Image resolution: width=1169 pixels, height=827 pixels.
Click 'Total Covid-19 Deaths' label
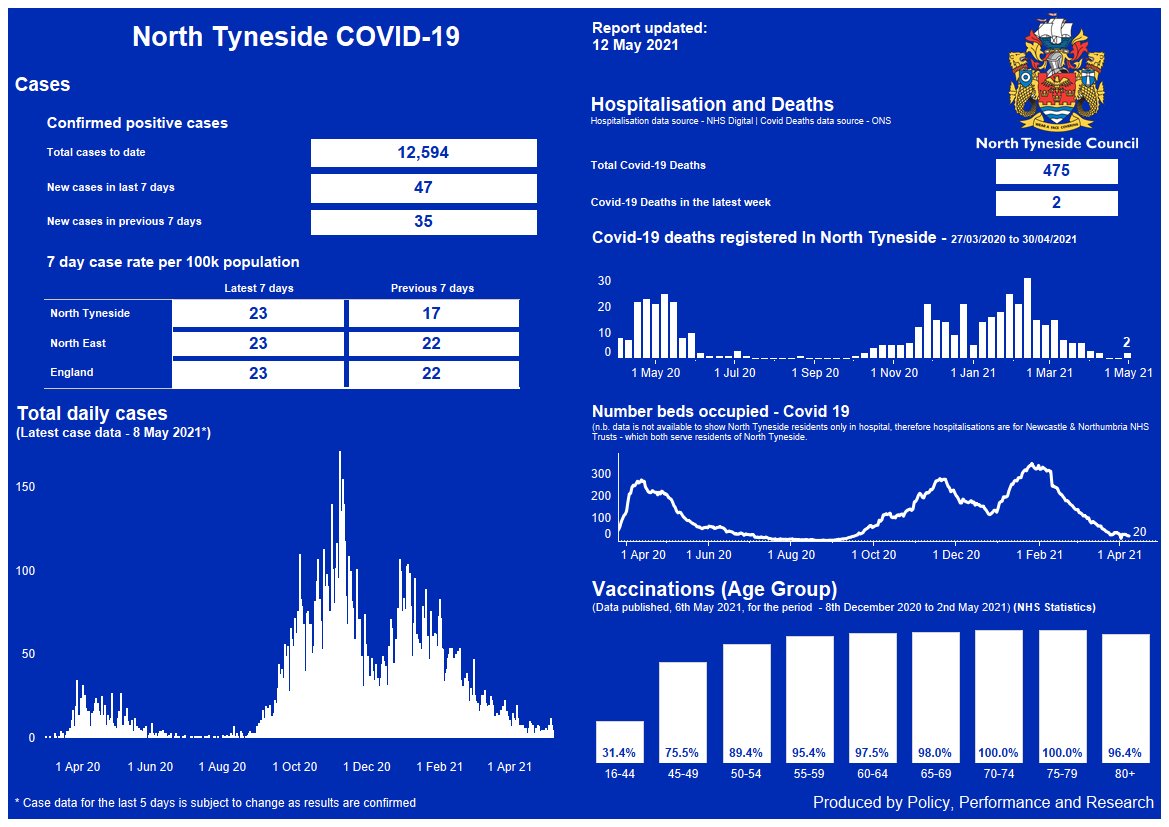click(648, 166)
